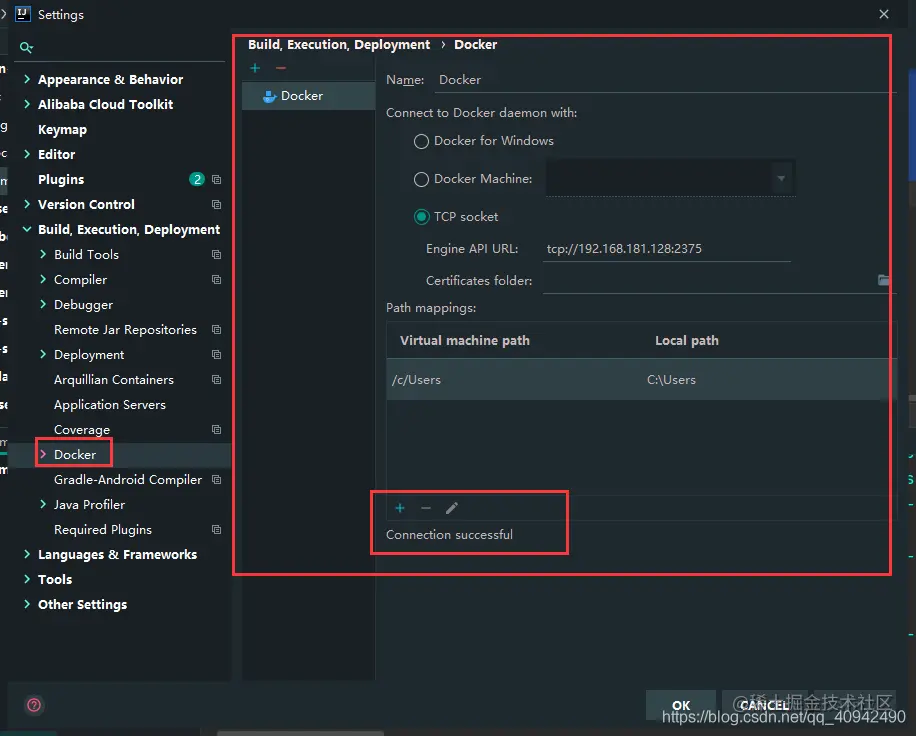Open help with the question mark icon
916x736 pixels.
click(x=34, y=705)
